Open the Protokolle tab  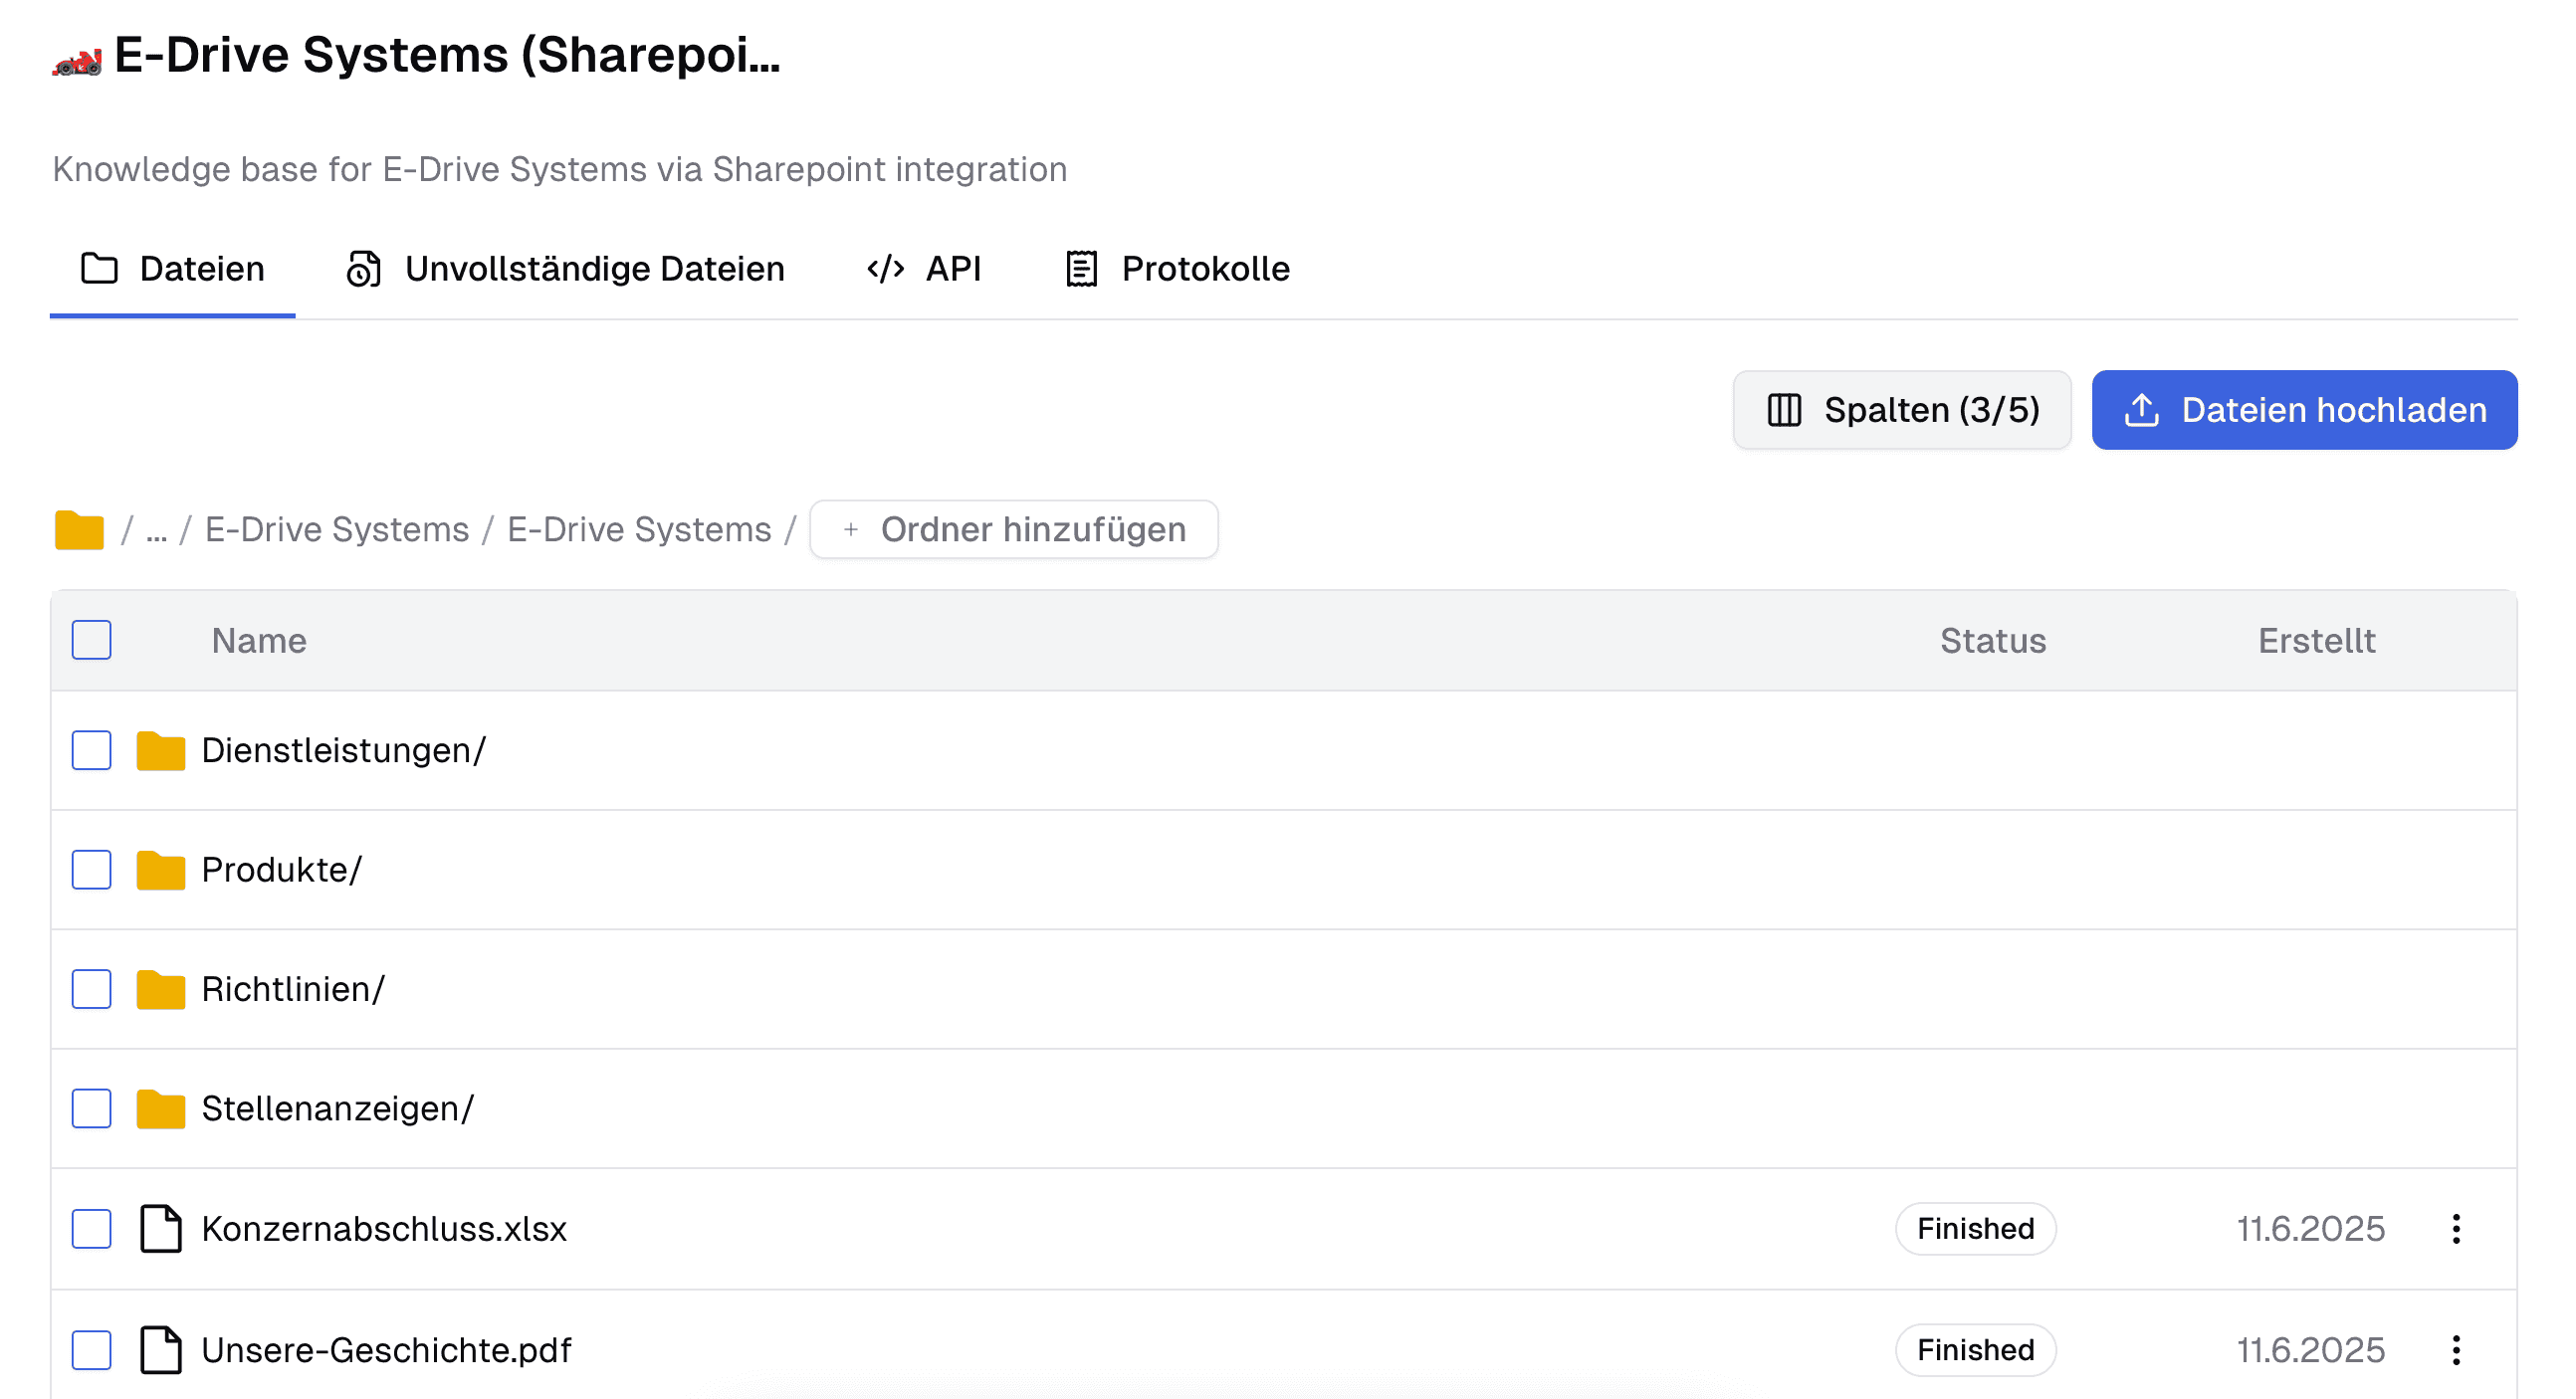pyautogui.click(x=1176, y=268)
